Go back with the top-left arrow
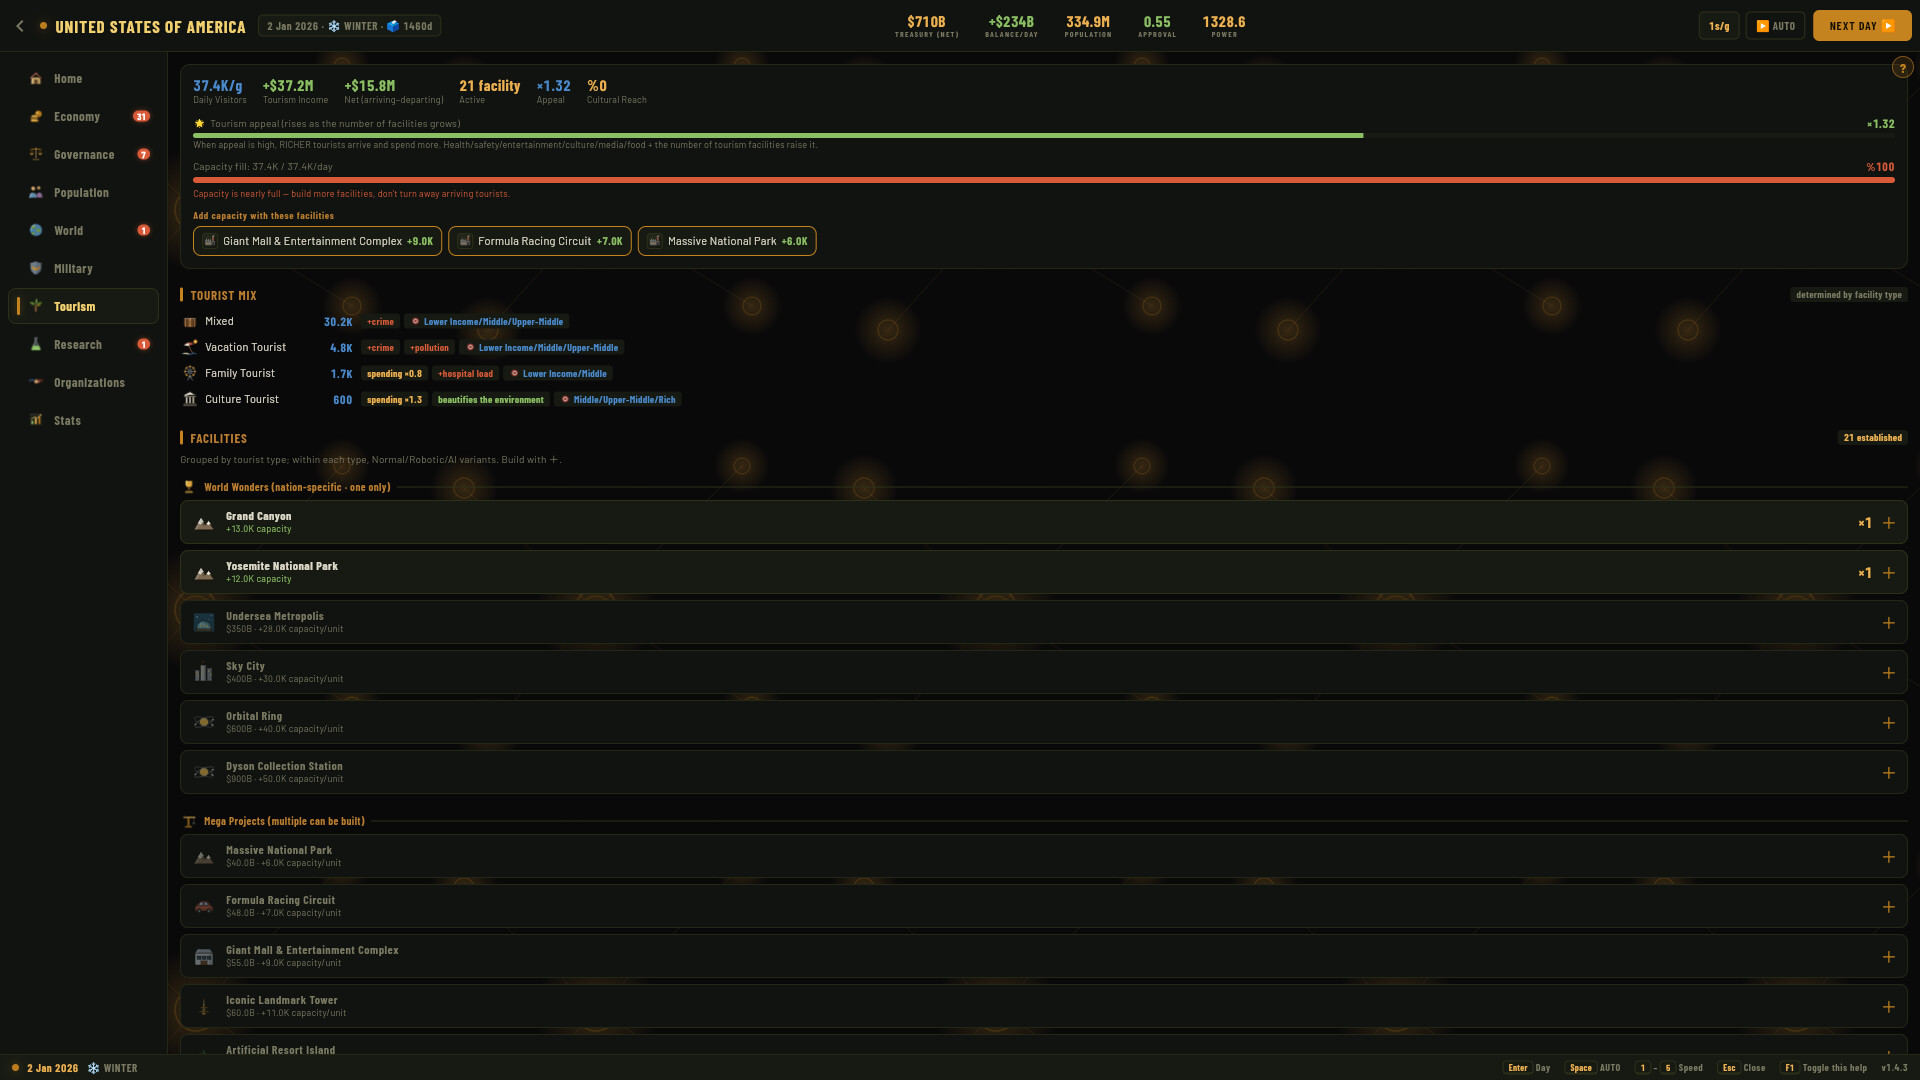The image size is (1920, 1080). [20, 26]
